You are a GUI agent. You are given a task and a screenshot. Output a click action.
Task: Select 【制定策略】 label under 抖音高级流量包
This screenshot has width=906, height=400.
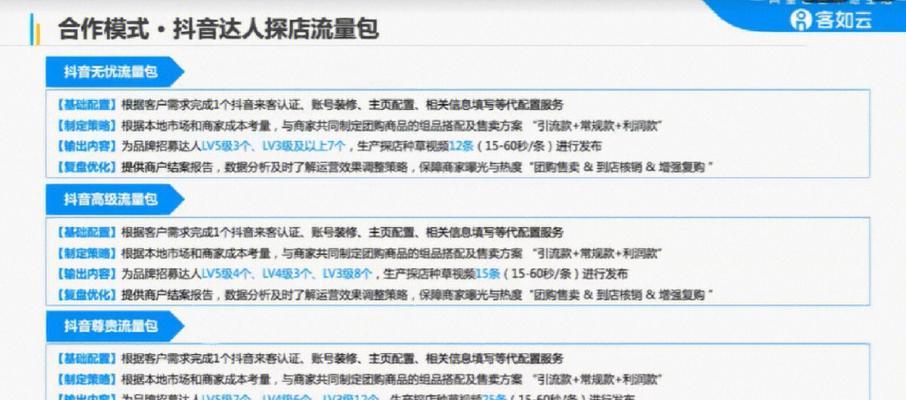(x=87, y=253)
